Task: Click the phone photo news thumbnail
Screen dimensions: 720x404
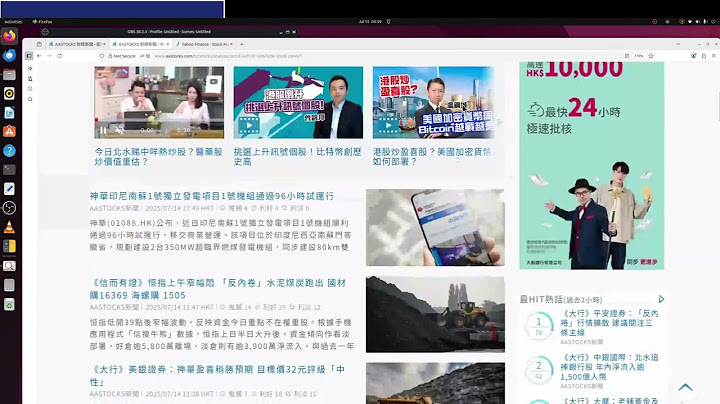Action: pyautogui.click(x=435, y=228)
